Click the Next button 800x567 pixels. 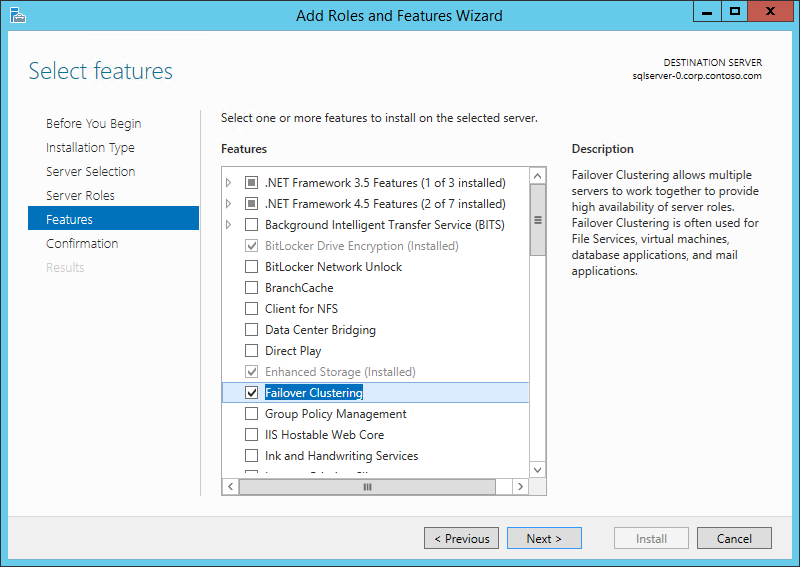[x=543, y=539]
